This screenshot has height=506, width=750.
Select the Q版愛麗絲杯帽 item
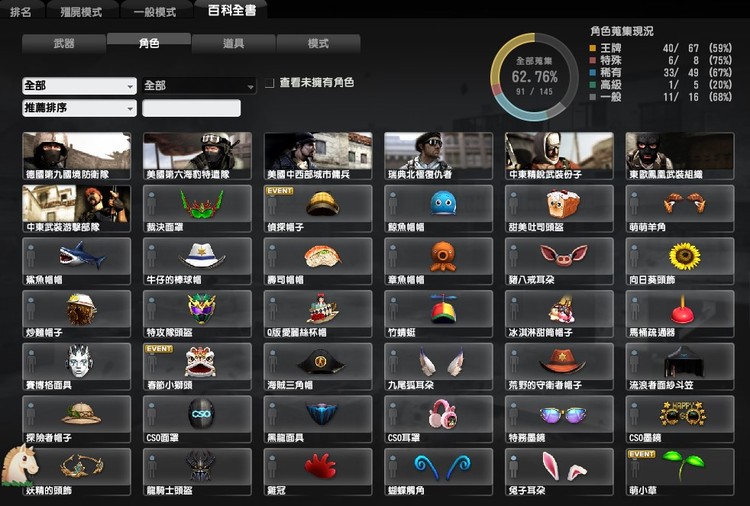click(x=318, y=314)
